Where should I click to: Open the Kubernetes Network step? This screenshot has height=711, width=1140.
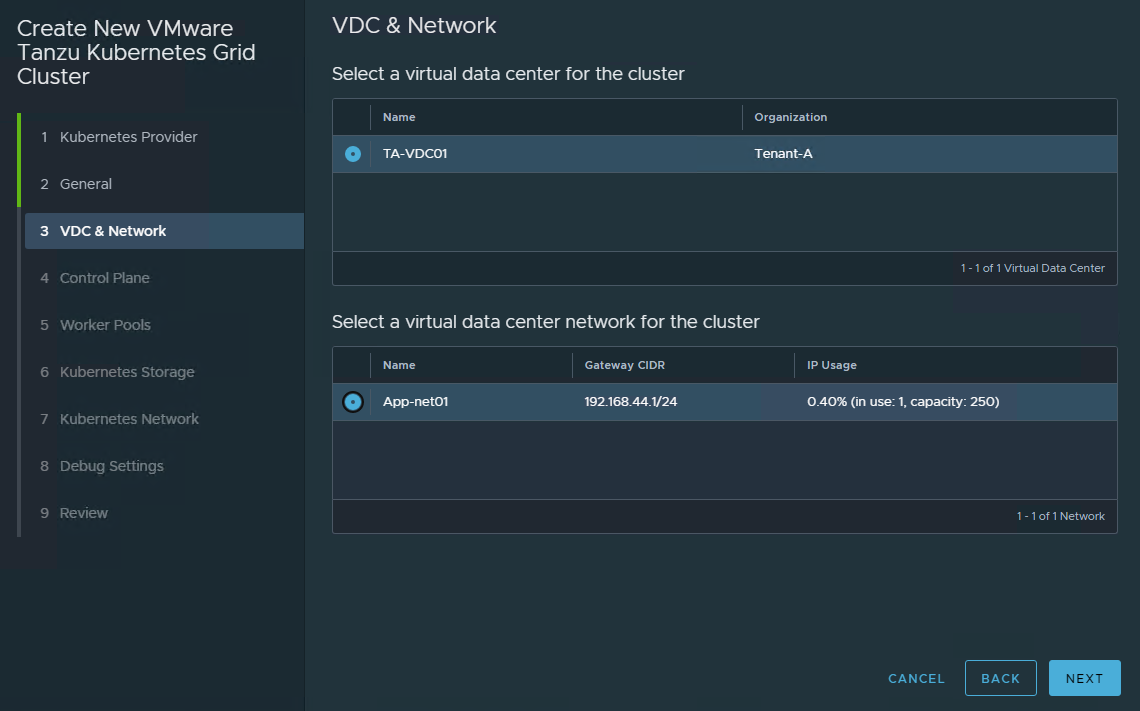click(x=129, y=419)
